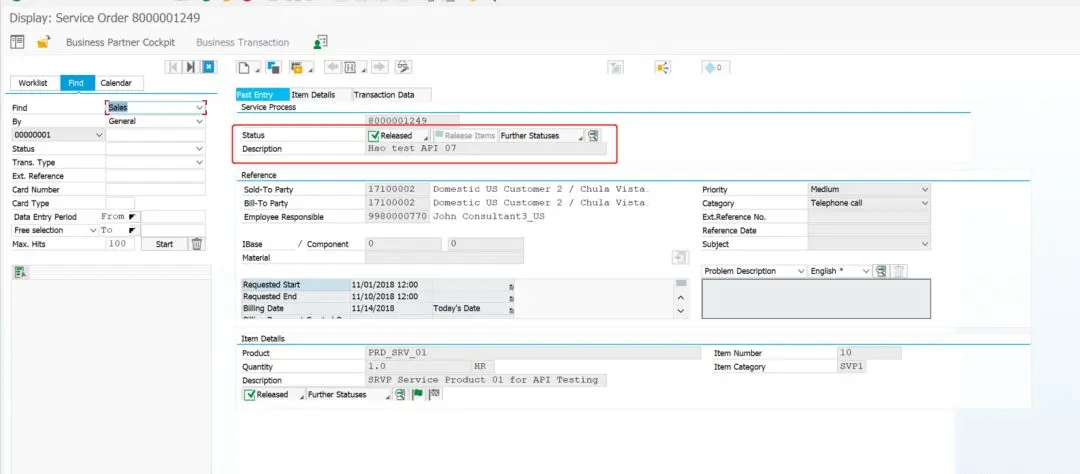This screenshot has height=474, width=1080.
Task: Open the Problem Description text type dropdown
Action: tap(754, 271)
